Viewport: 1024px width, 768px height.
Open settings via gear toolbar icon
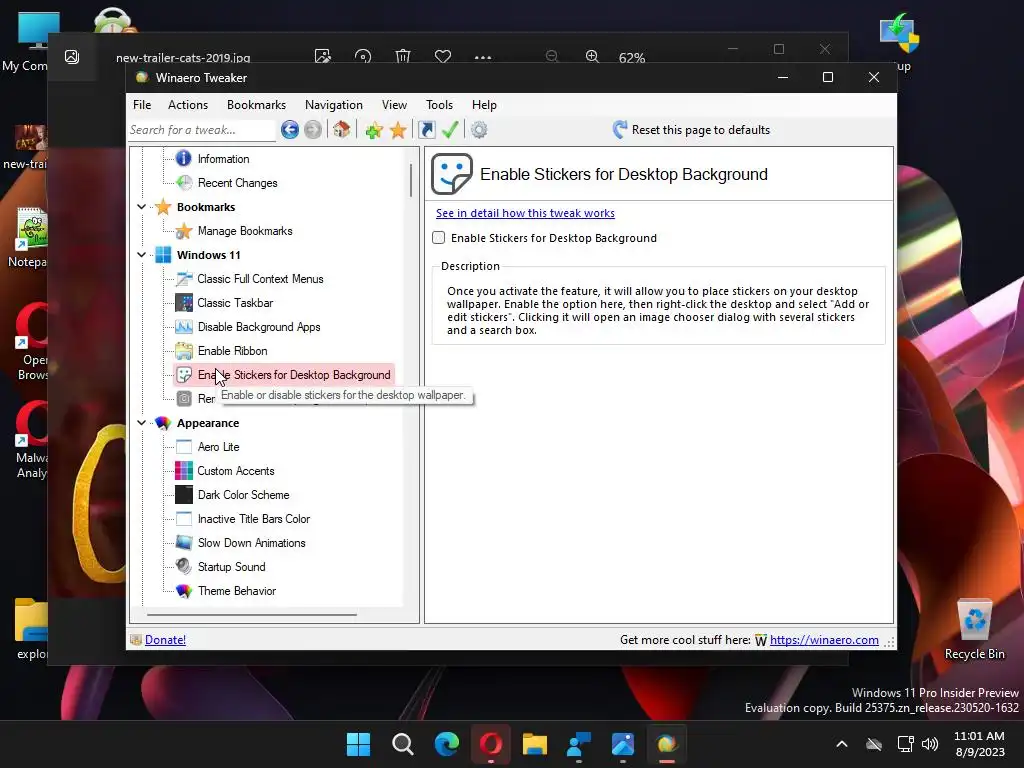click(479, 130)
